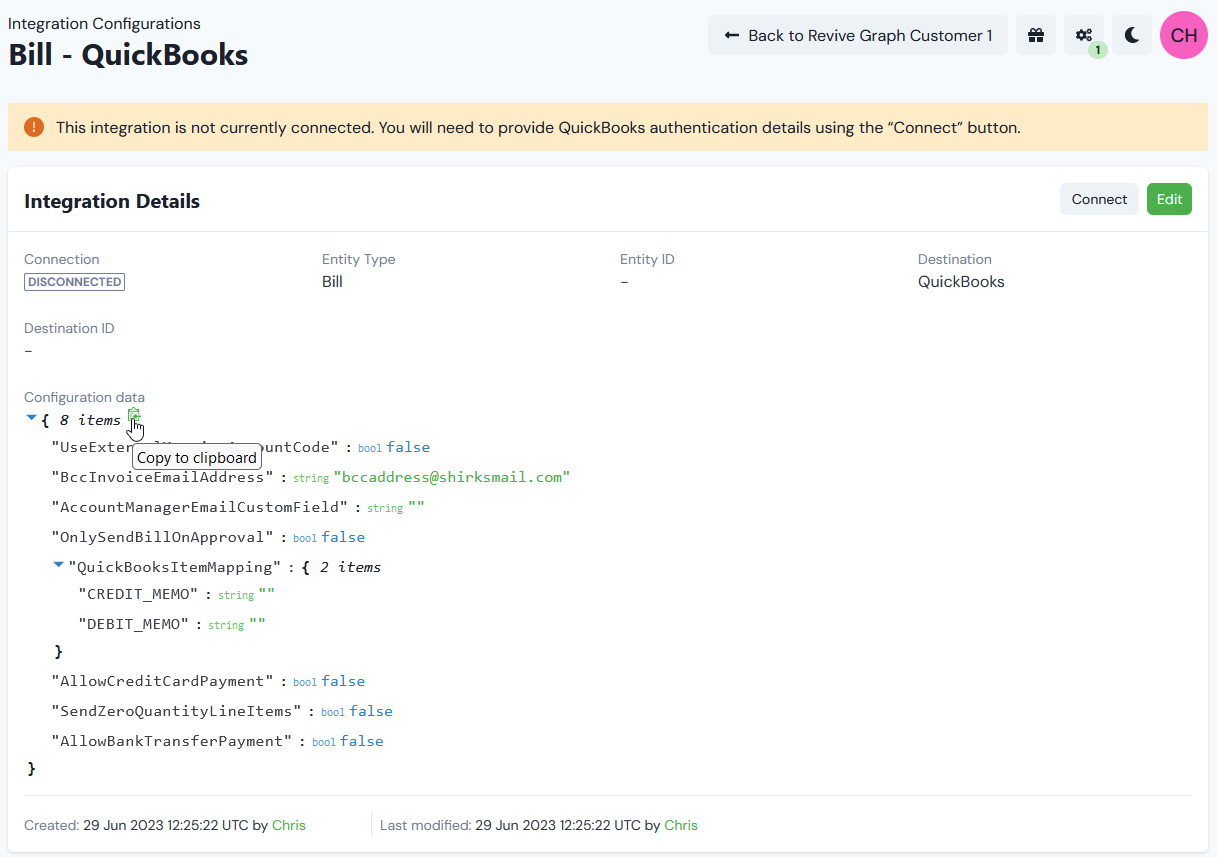Click the Connect button
This screenshot has height=857, width=1217.
point(1099,199)
